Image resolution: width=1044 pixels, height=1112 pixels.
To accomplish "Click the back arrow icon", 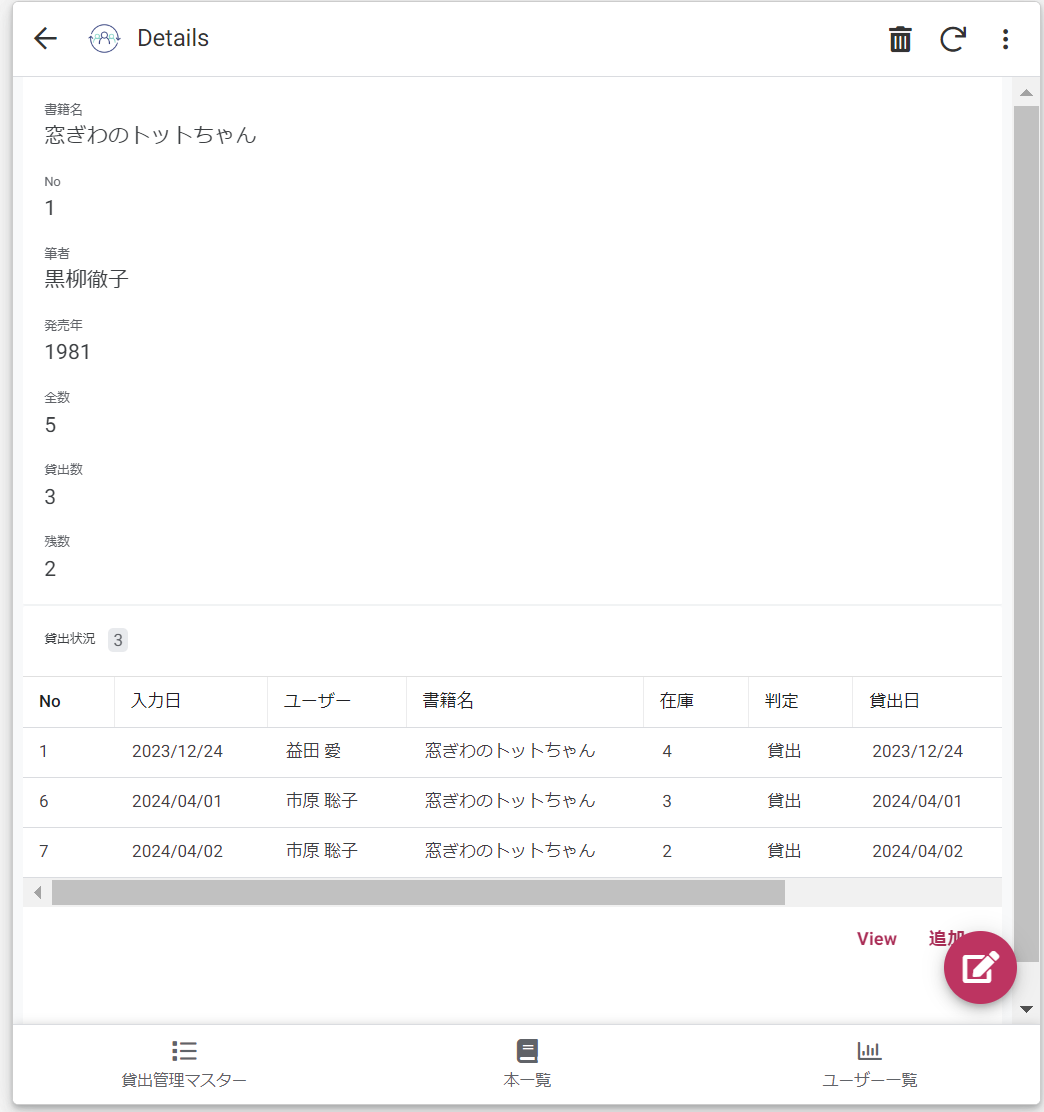I will click(46, 39).
